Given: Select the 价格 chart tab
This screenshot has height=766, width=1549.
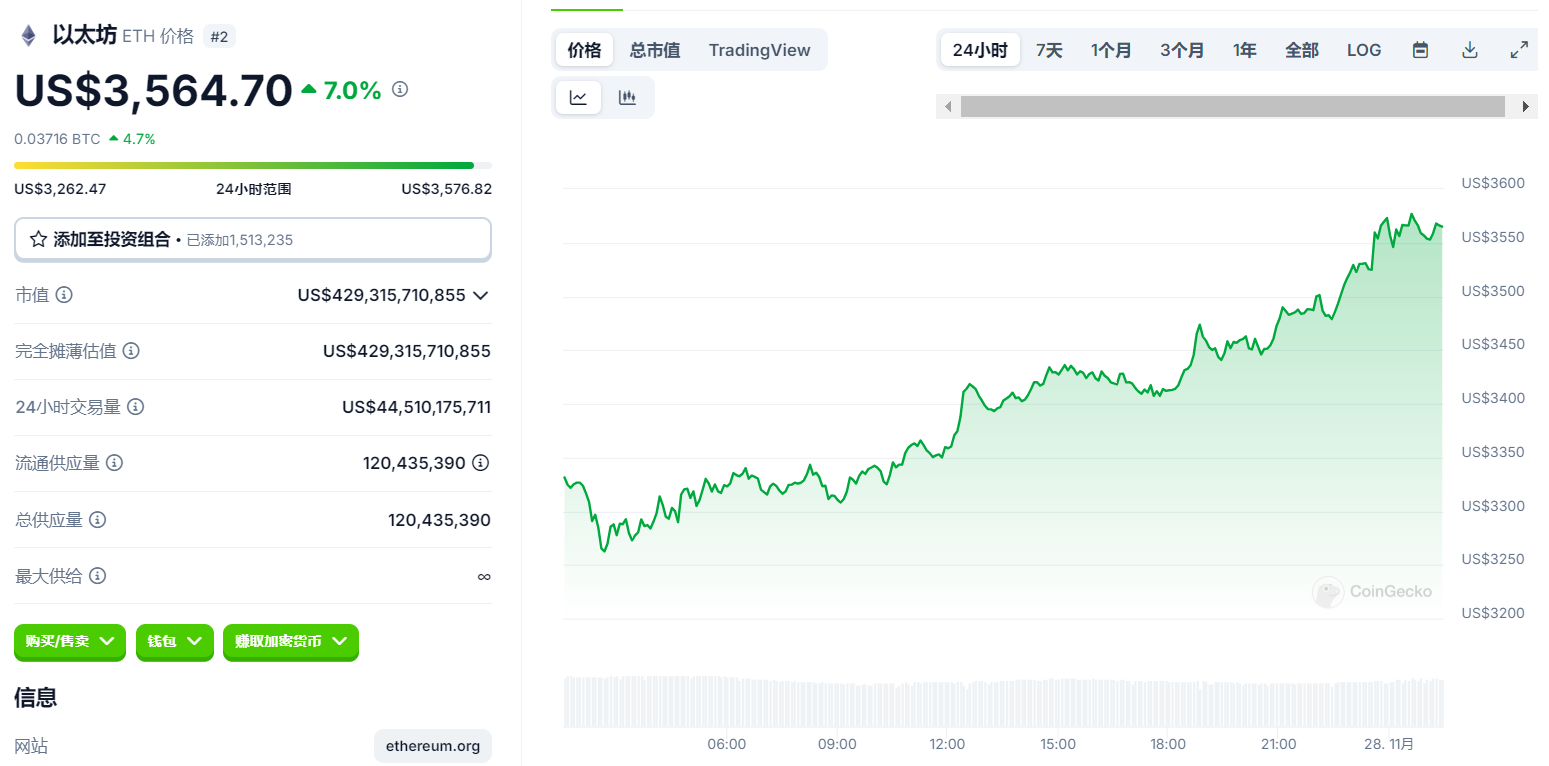Looking at the screenshot, I should tap(584, 50).
